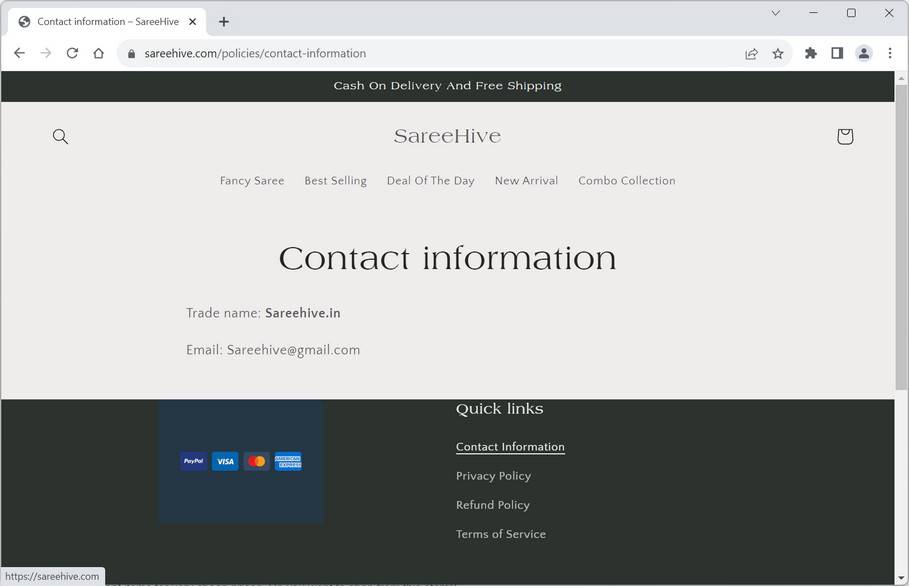This screenshot has width=909, height=586.
Task: Open the Privacy Policy link
Action: click(x=493, y=475)
